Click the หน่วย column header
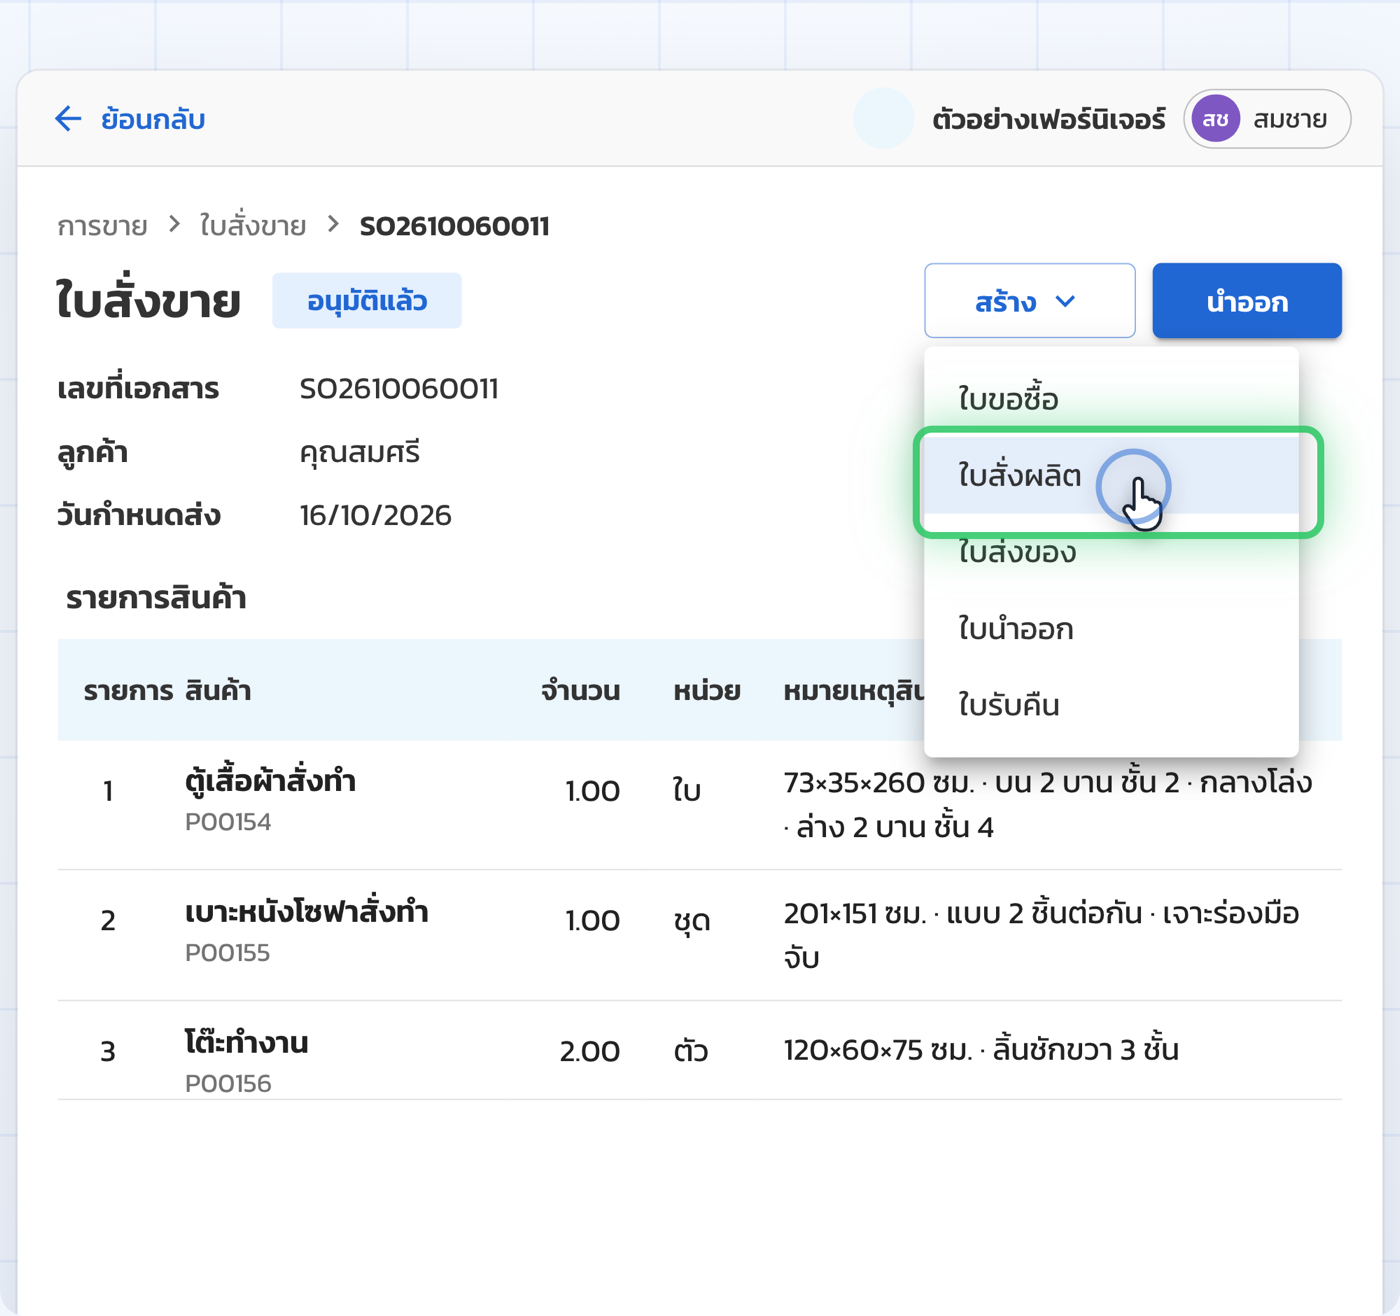Viewport: 1400px width, 1316px height. 707,691
